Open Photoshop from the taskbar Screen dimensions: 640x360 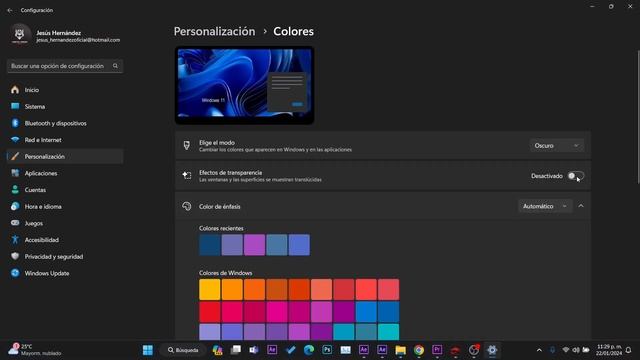coord(327,350)
